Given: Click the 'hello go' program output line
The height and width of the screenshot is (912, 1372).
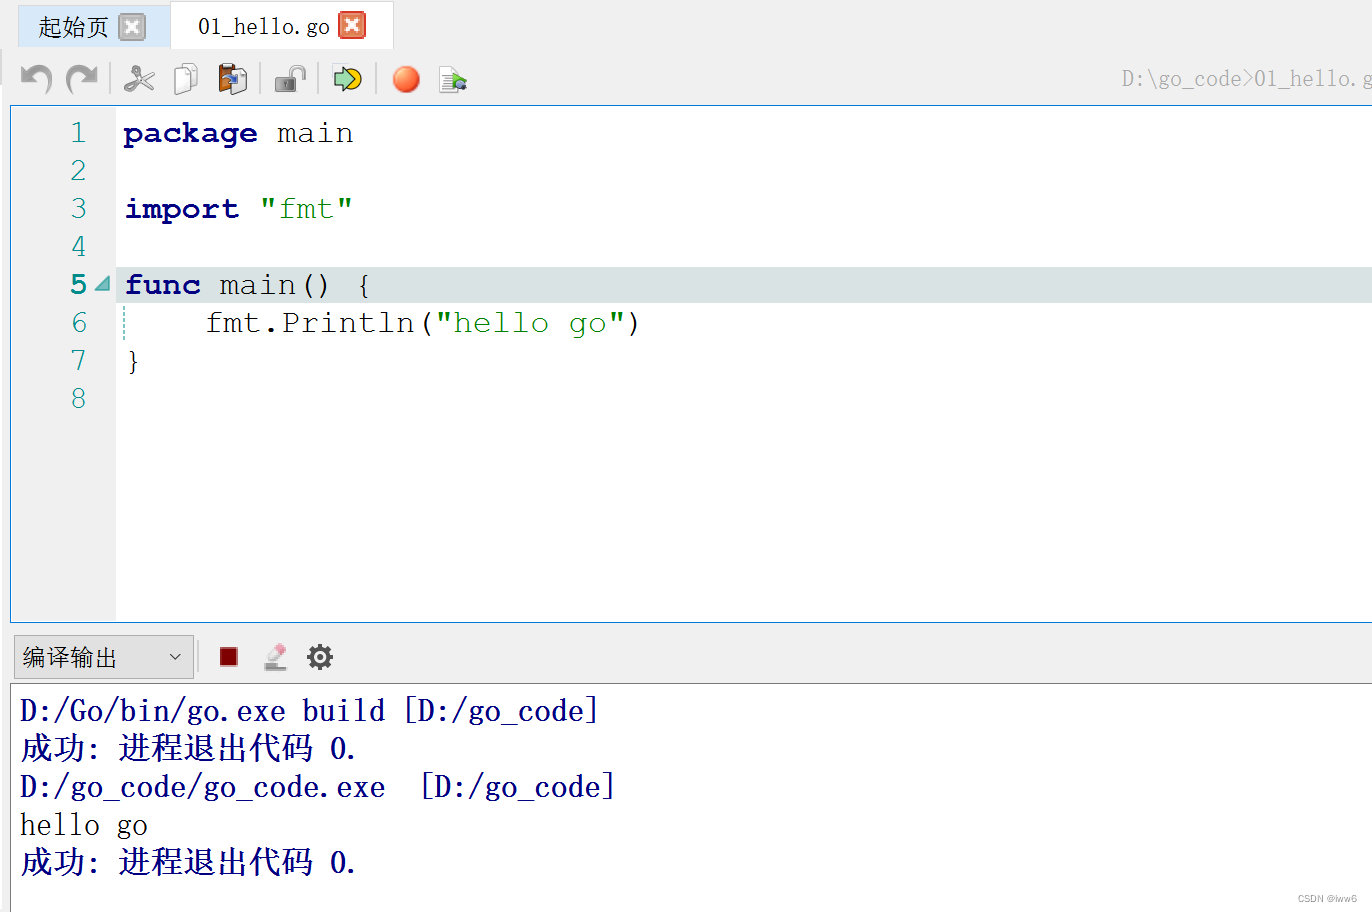Looking at the screenshot, I should [x=84, y=825].
